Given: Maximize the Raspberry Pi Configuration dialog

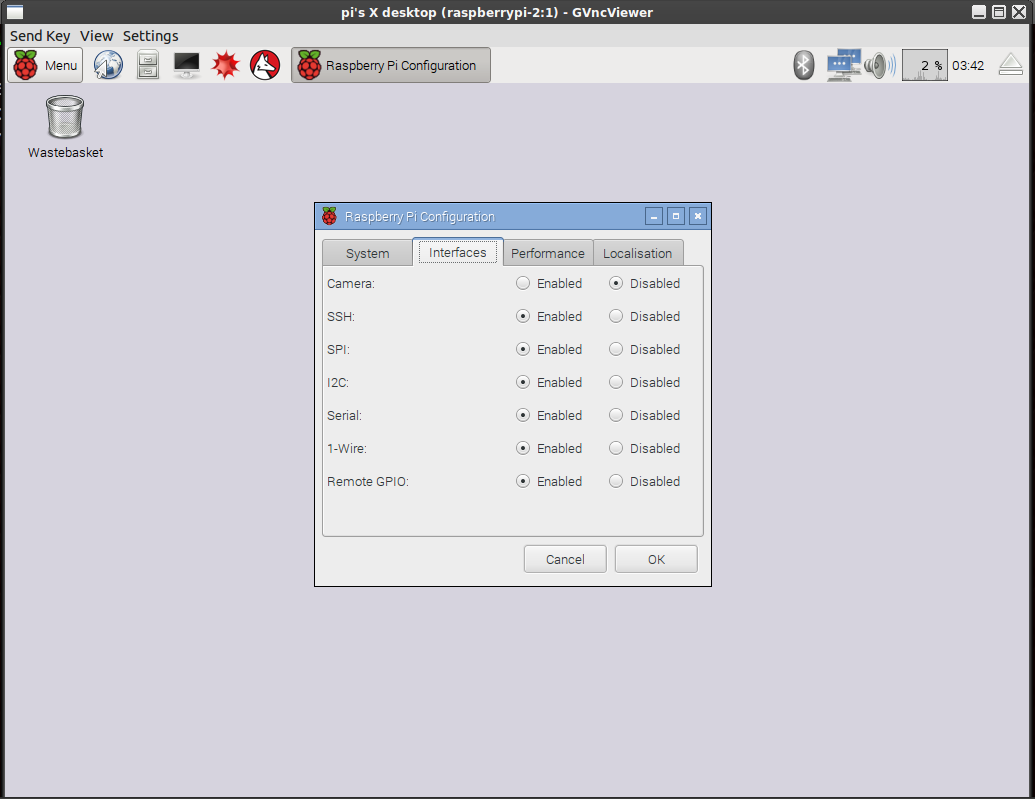Looking at the screenshot, I should click(675, 216).
